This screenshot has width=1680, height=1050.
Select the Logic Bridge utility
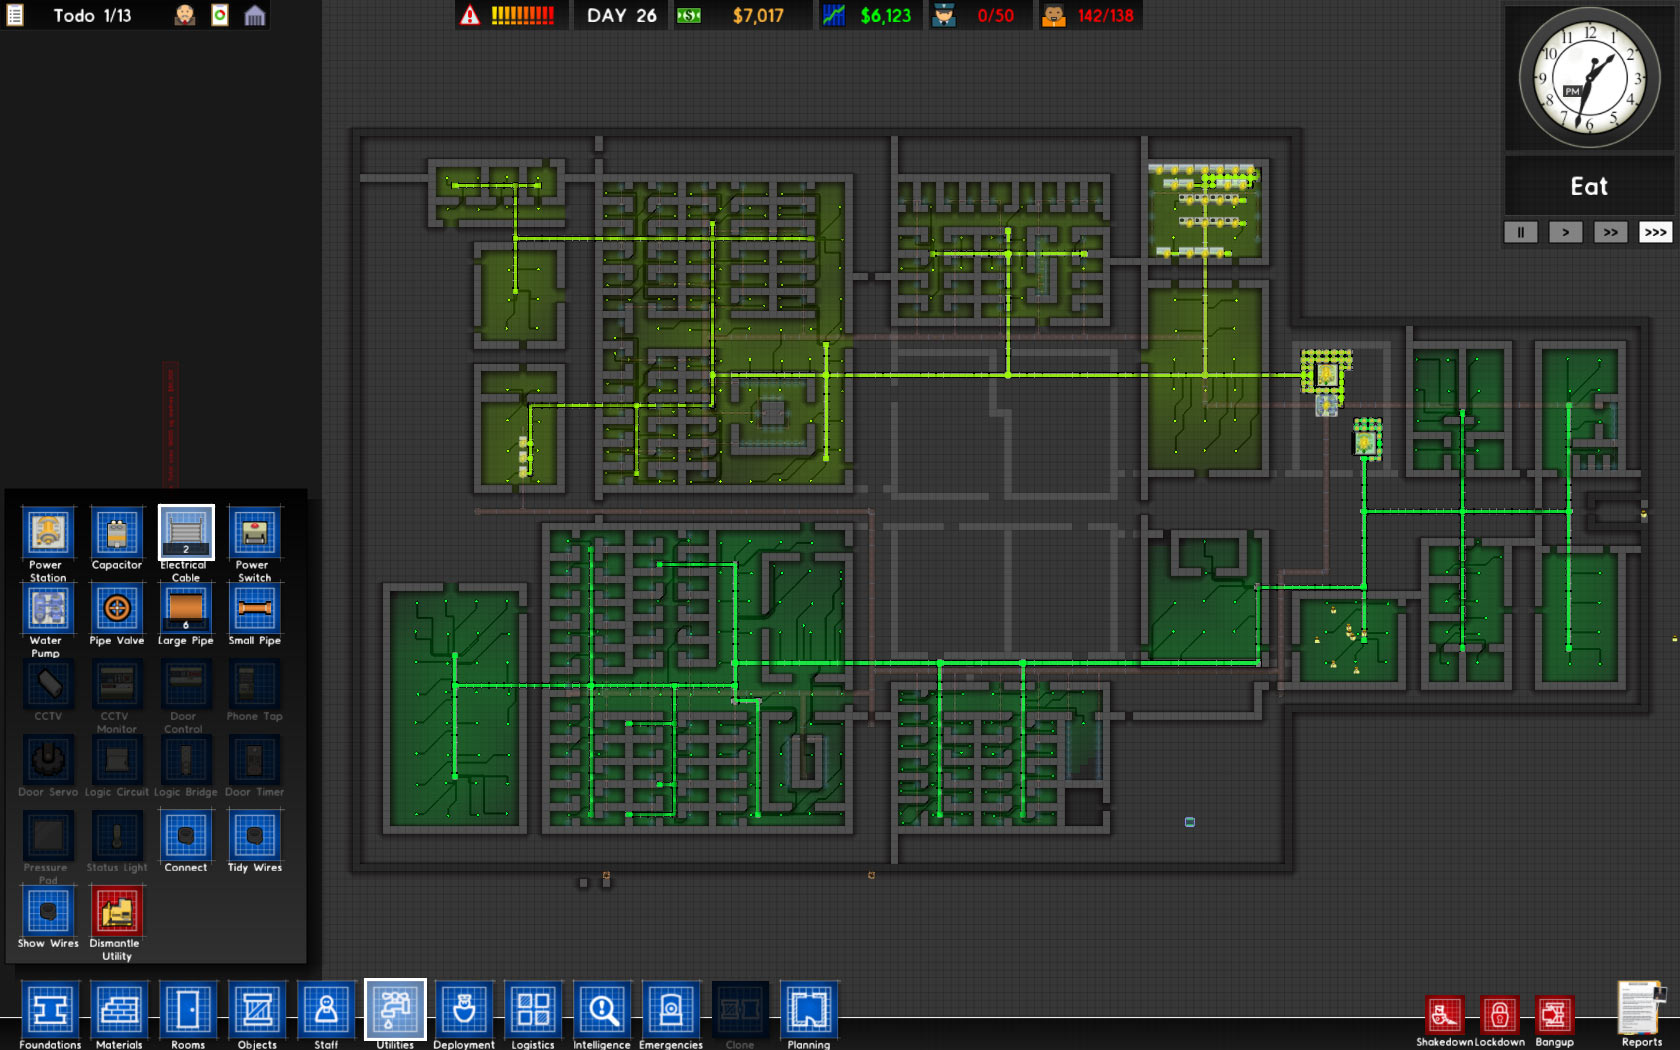click(186, 760)
